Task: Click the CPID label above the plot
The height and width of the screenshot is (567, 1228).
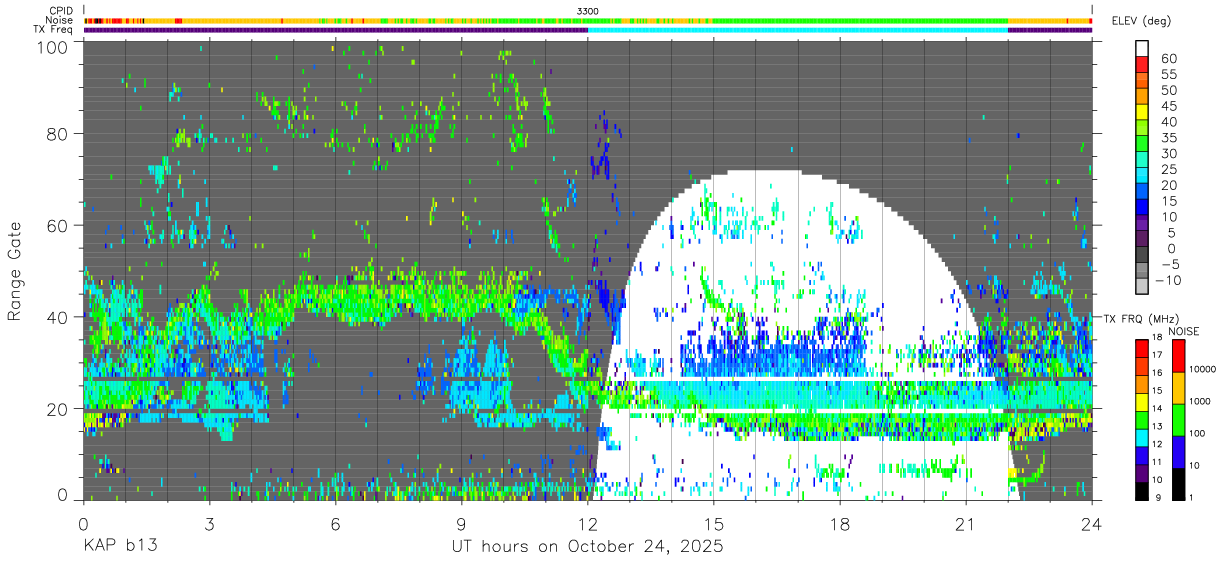Action: 60,10
